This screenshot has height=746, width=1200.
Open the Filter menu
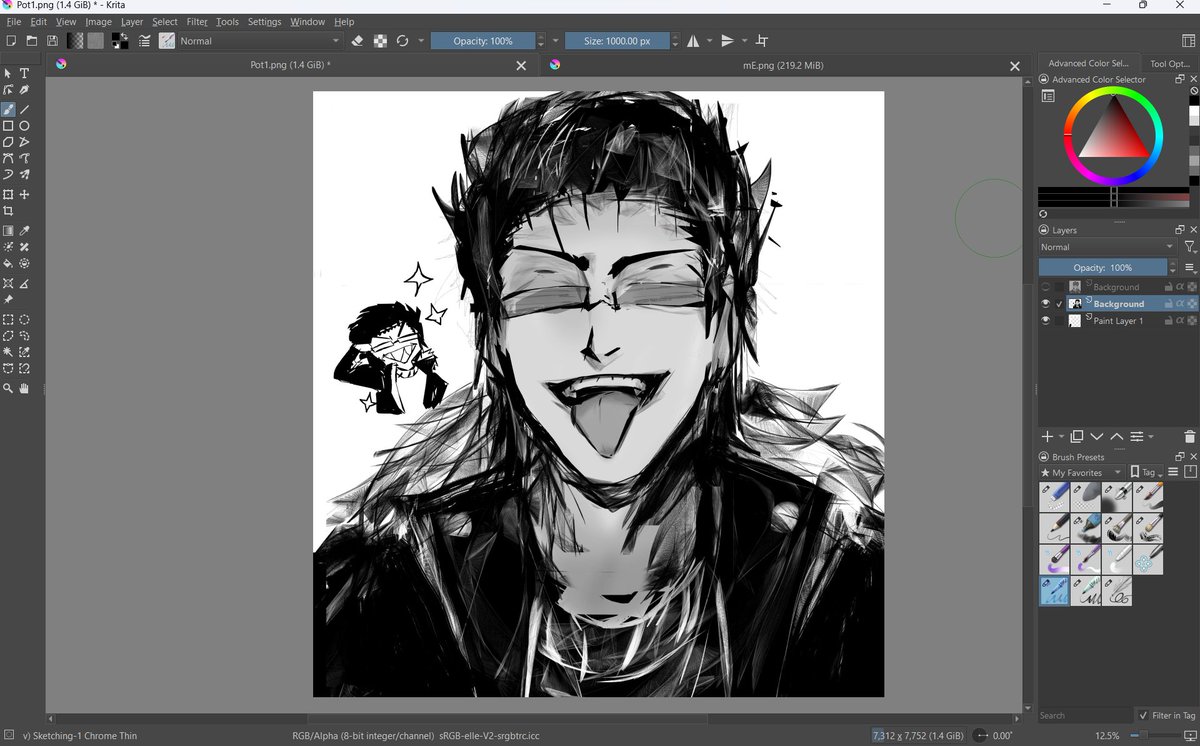point(197,21)
